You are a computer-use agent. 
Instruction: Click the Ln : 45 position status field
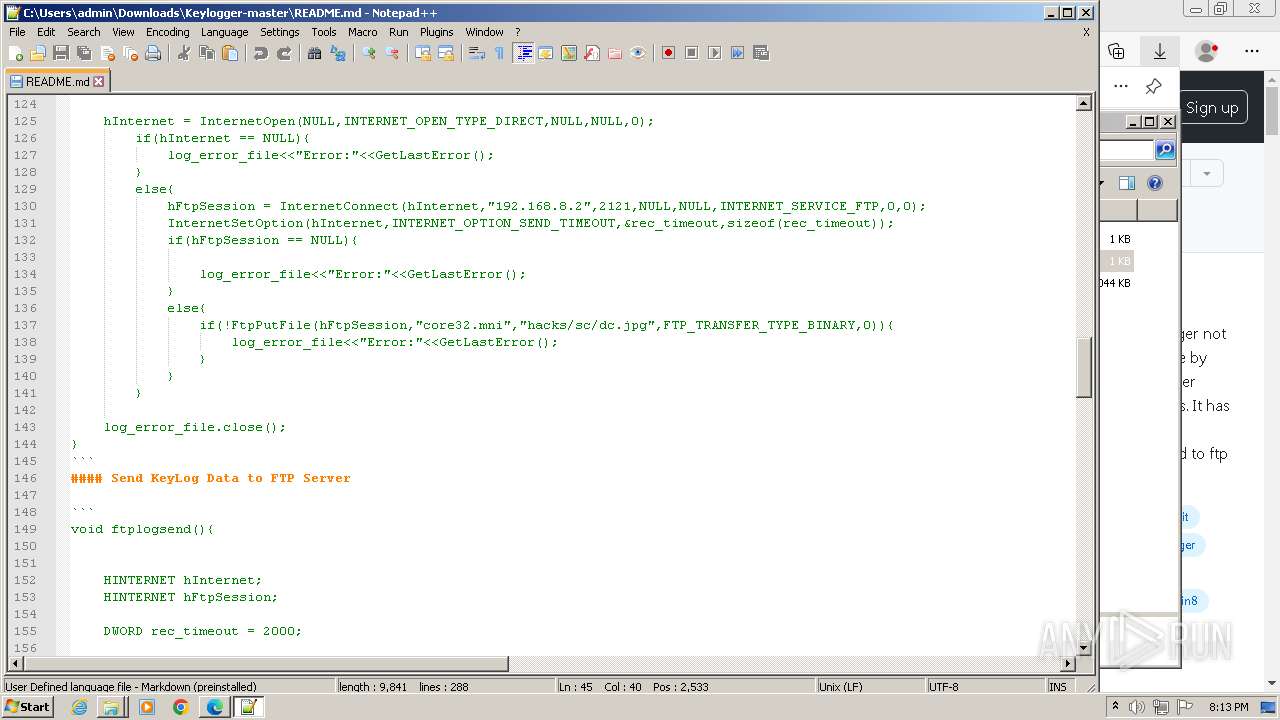coord(685,687)
